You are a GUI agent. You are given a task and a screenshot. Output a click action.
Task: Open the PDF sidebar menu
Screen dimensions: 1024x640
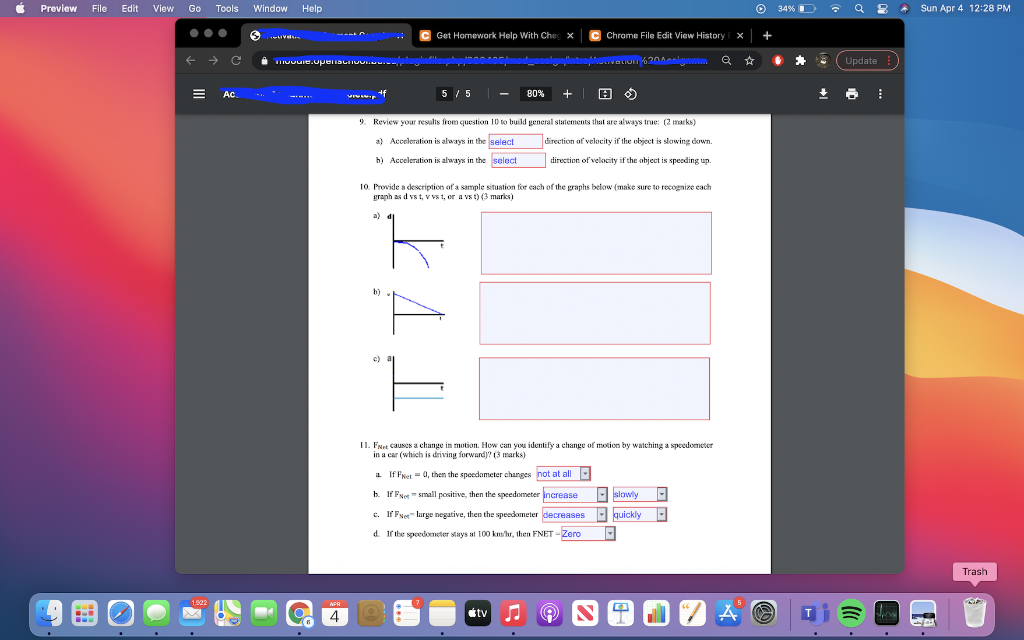point(198,94)
